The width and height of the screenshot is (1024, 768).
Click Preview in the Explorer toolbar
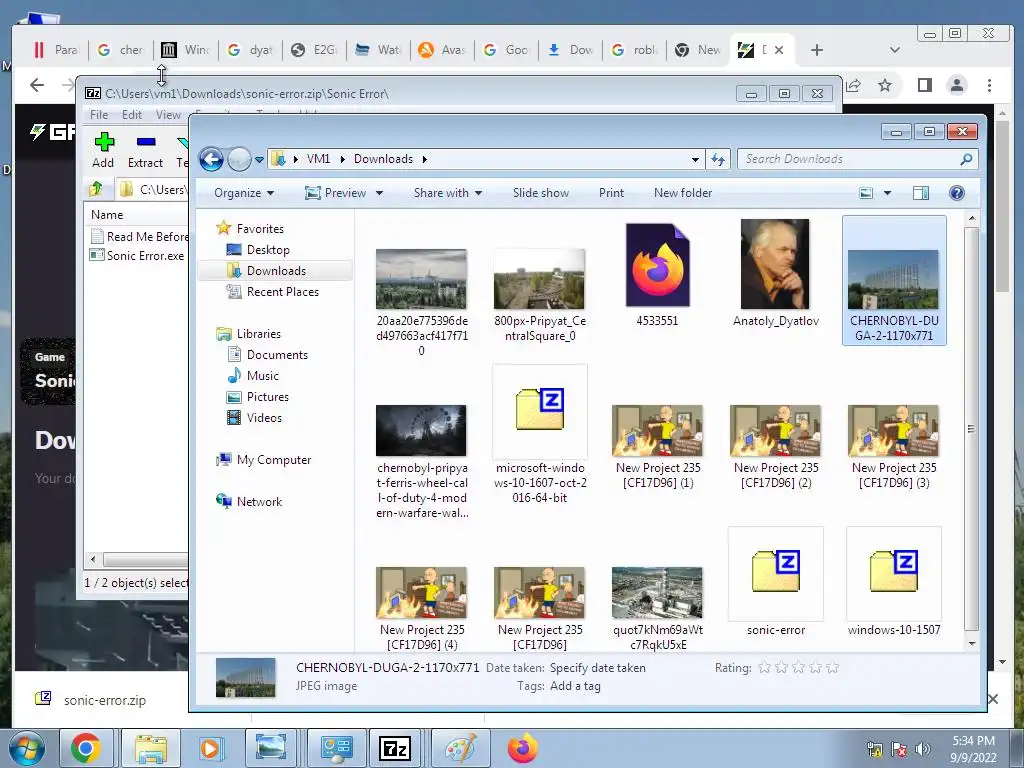point(336,193)
